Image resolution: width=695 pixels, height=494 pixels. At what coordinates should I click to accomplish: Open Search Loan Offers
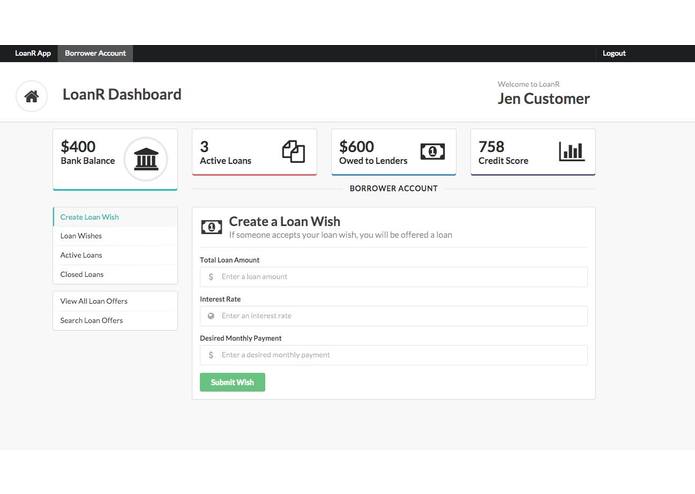(115, 320)
